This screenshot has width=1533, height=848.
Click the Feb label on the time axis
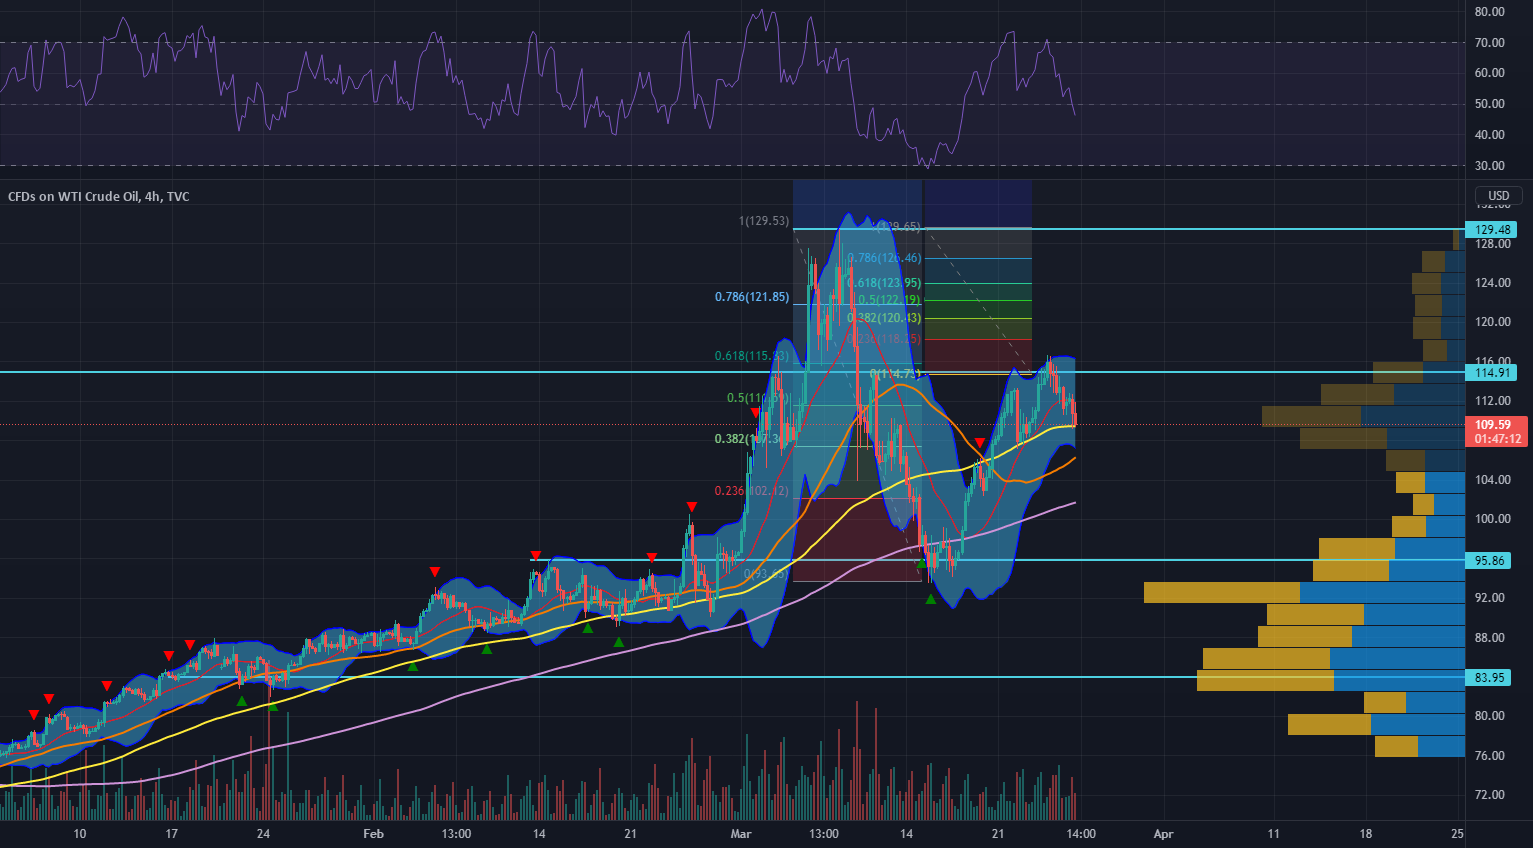[x=373, y=834]
